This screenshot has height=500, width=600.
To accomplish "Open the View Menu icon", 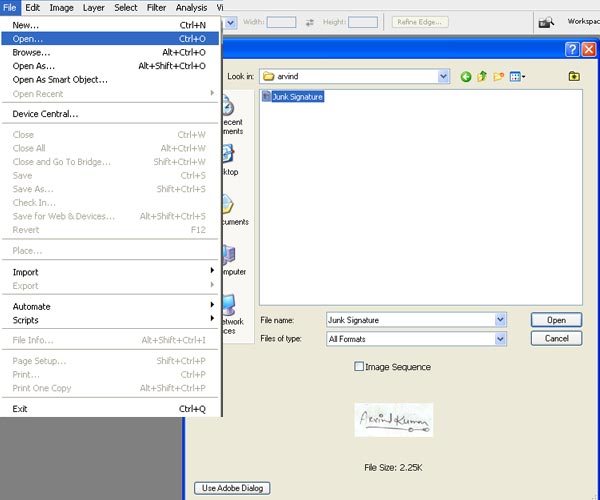I will (517, 77).
